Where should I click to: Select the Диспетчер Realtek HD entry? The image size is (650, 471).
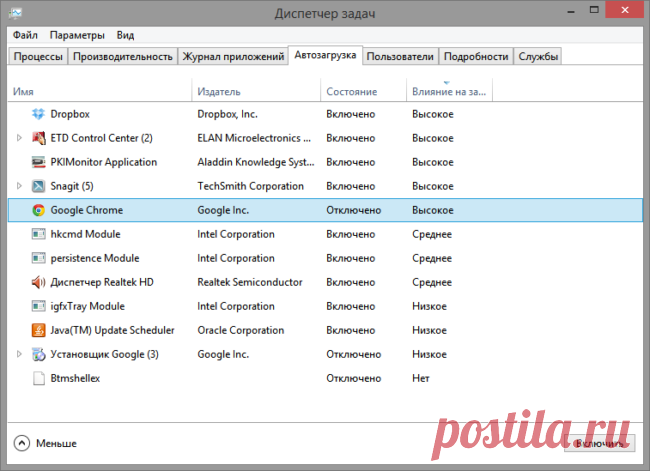pyautogui.click(x=102, y=282)
